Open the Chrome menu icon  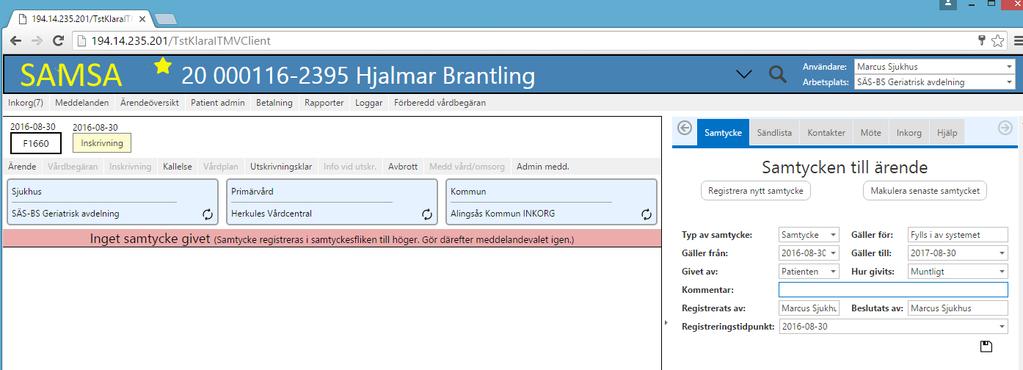pyautogui.click(x=1018, y=41)
